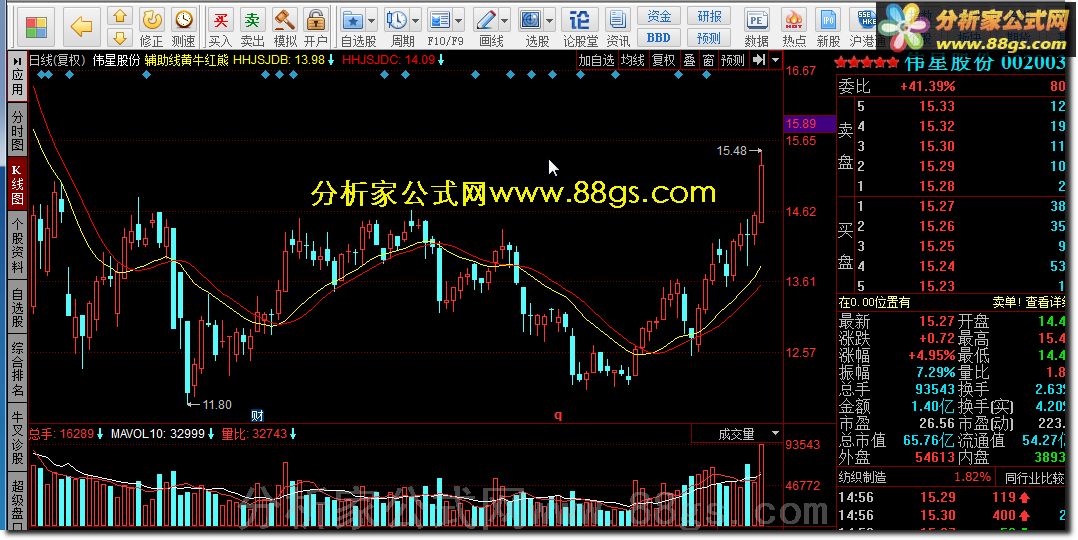The image size is (1078, 540).
Task: Click the arrow after HHJSJDC value
Action: point(441,60)
